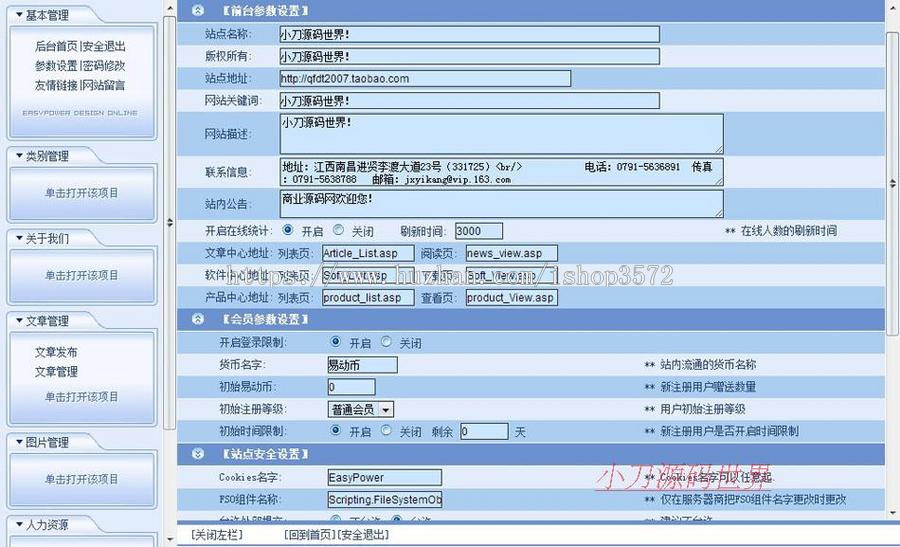Click the 站点地址 URL field
This screenshot has width=900, height=547.
tap(425, 79)
